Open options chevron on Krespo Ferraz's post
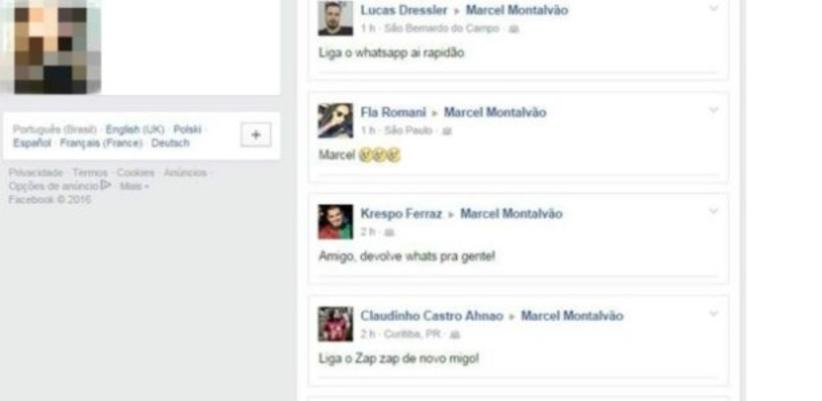 pos(713,211)
